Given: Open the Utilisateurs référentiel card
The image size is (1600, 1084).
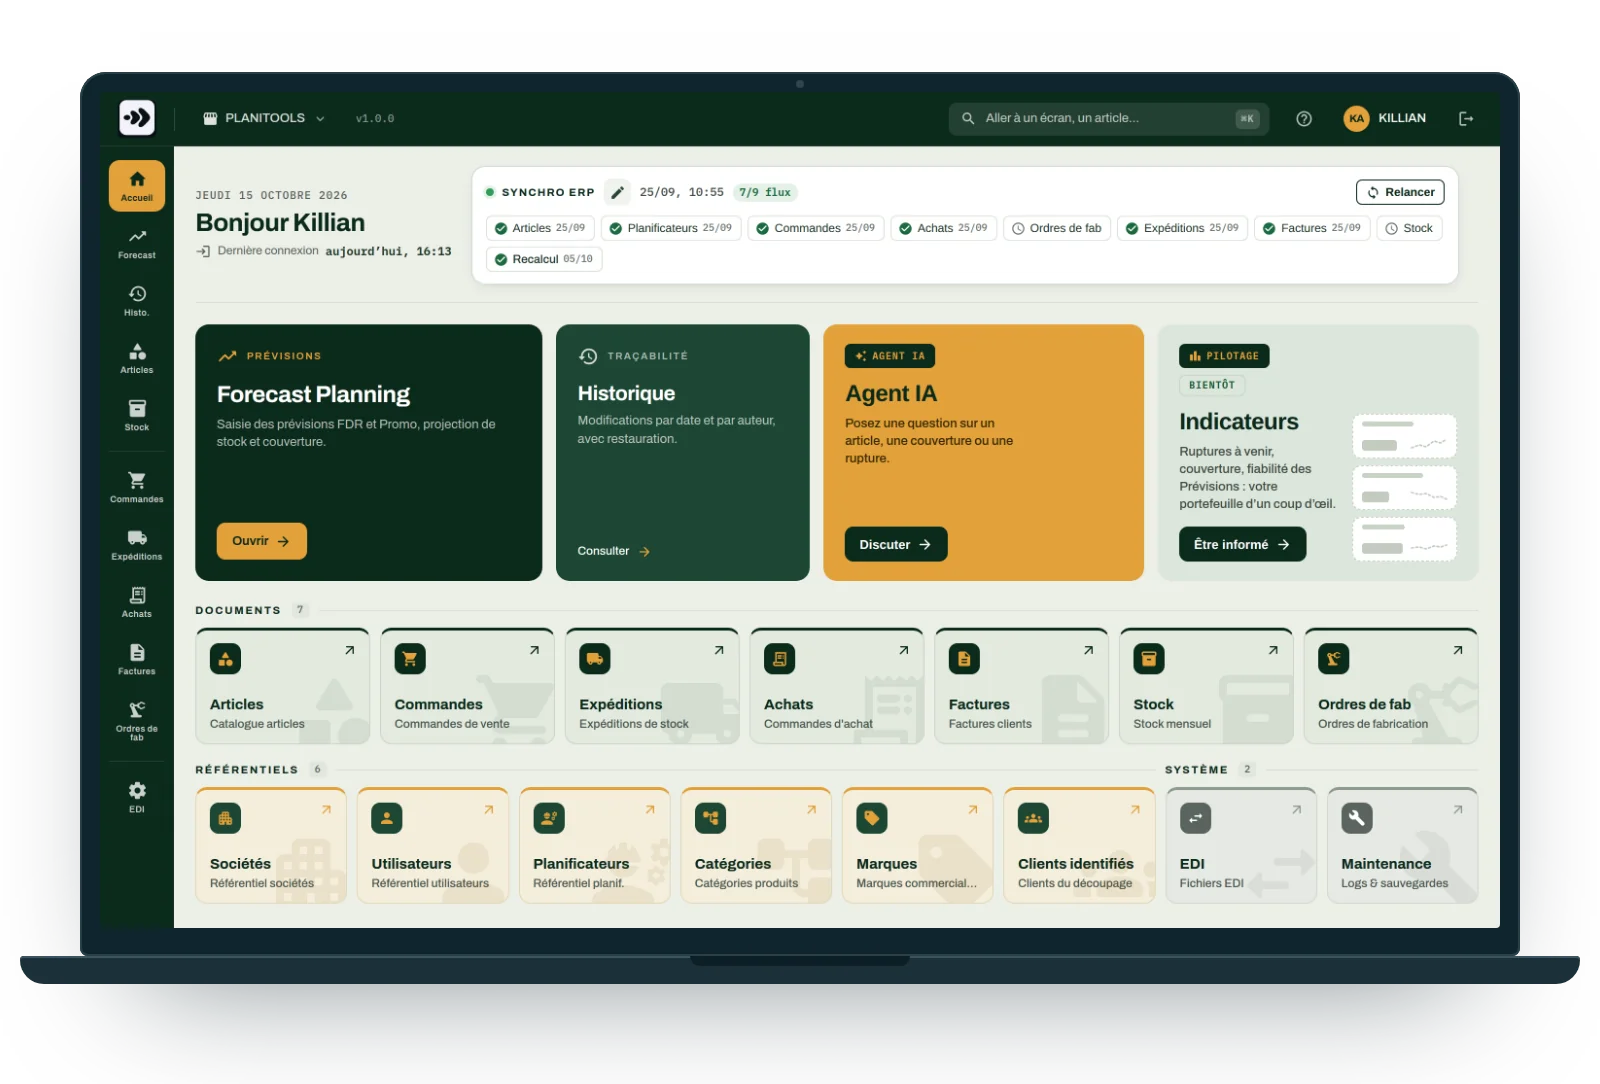Looking at the screenshot, I should tap(433, 846).
